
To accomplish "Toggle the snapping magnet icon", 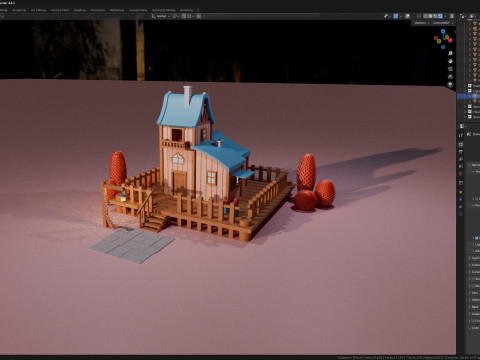I will tap(184, 16).
